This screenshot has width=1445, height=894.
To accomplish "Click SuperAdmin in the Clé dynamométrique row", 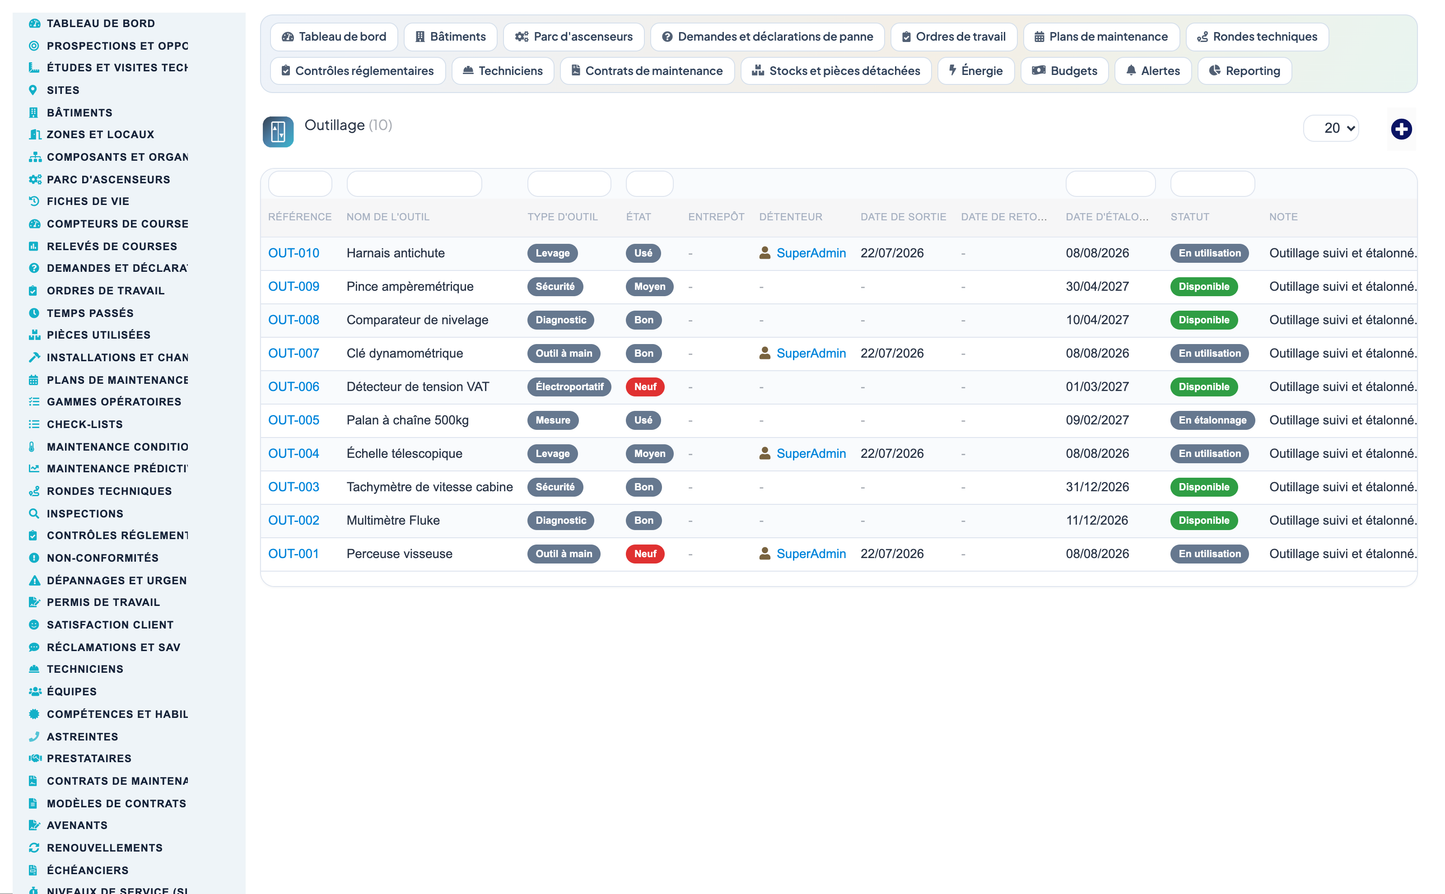I will click(811, 353).
